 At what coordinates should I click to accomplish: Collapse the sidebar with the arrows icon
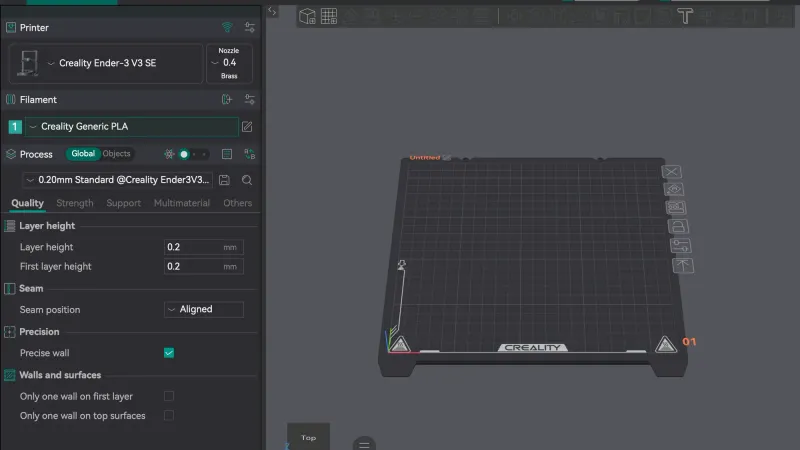coord(272,11)
